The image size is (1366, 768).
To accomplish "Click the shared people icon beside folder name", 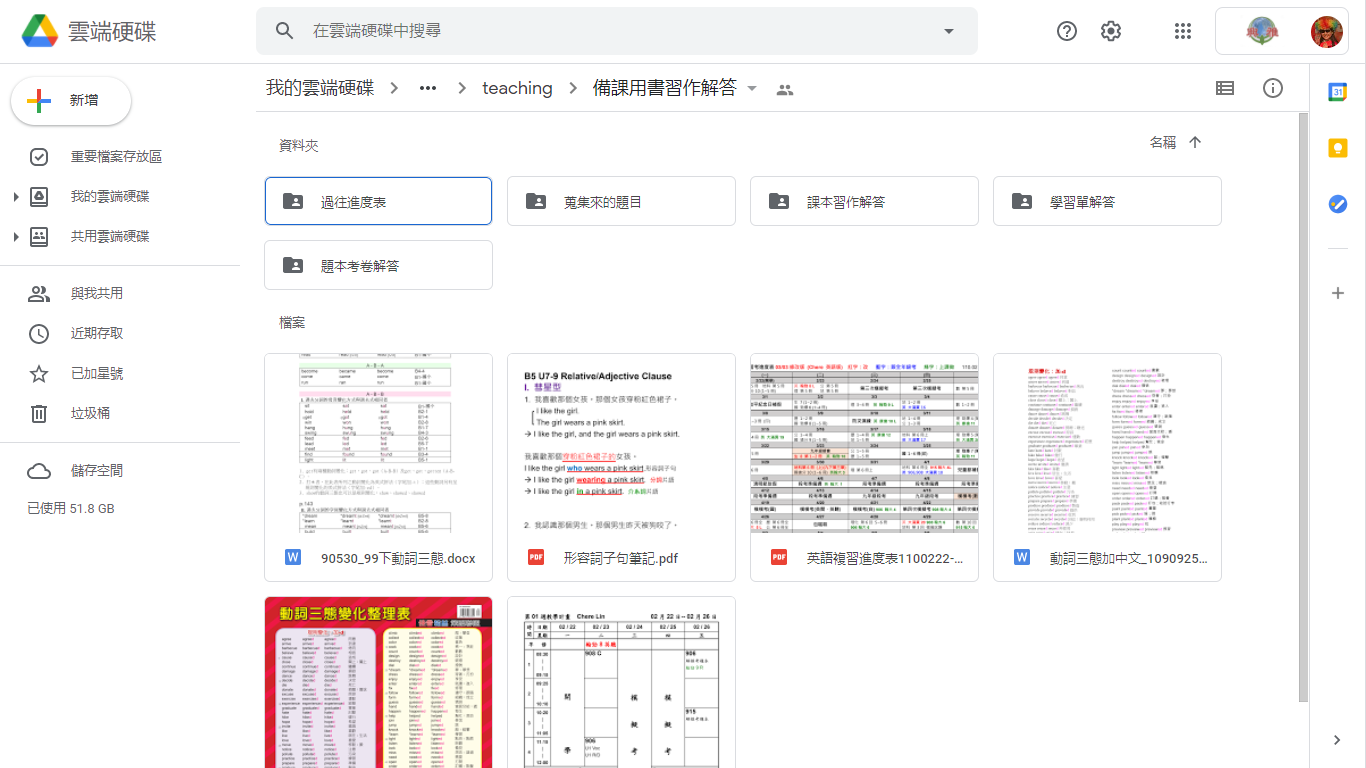I will (x=785, y=89).
